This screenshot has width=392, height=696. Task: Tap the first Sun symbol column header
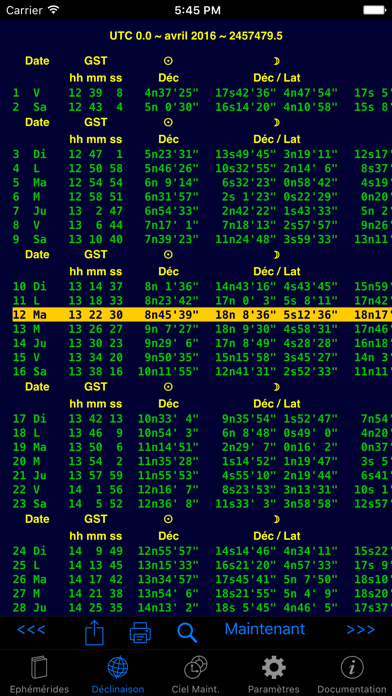point(168,61)
